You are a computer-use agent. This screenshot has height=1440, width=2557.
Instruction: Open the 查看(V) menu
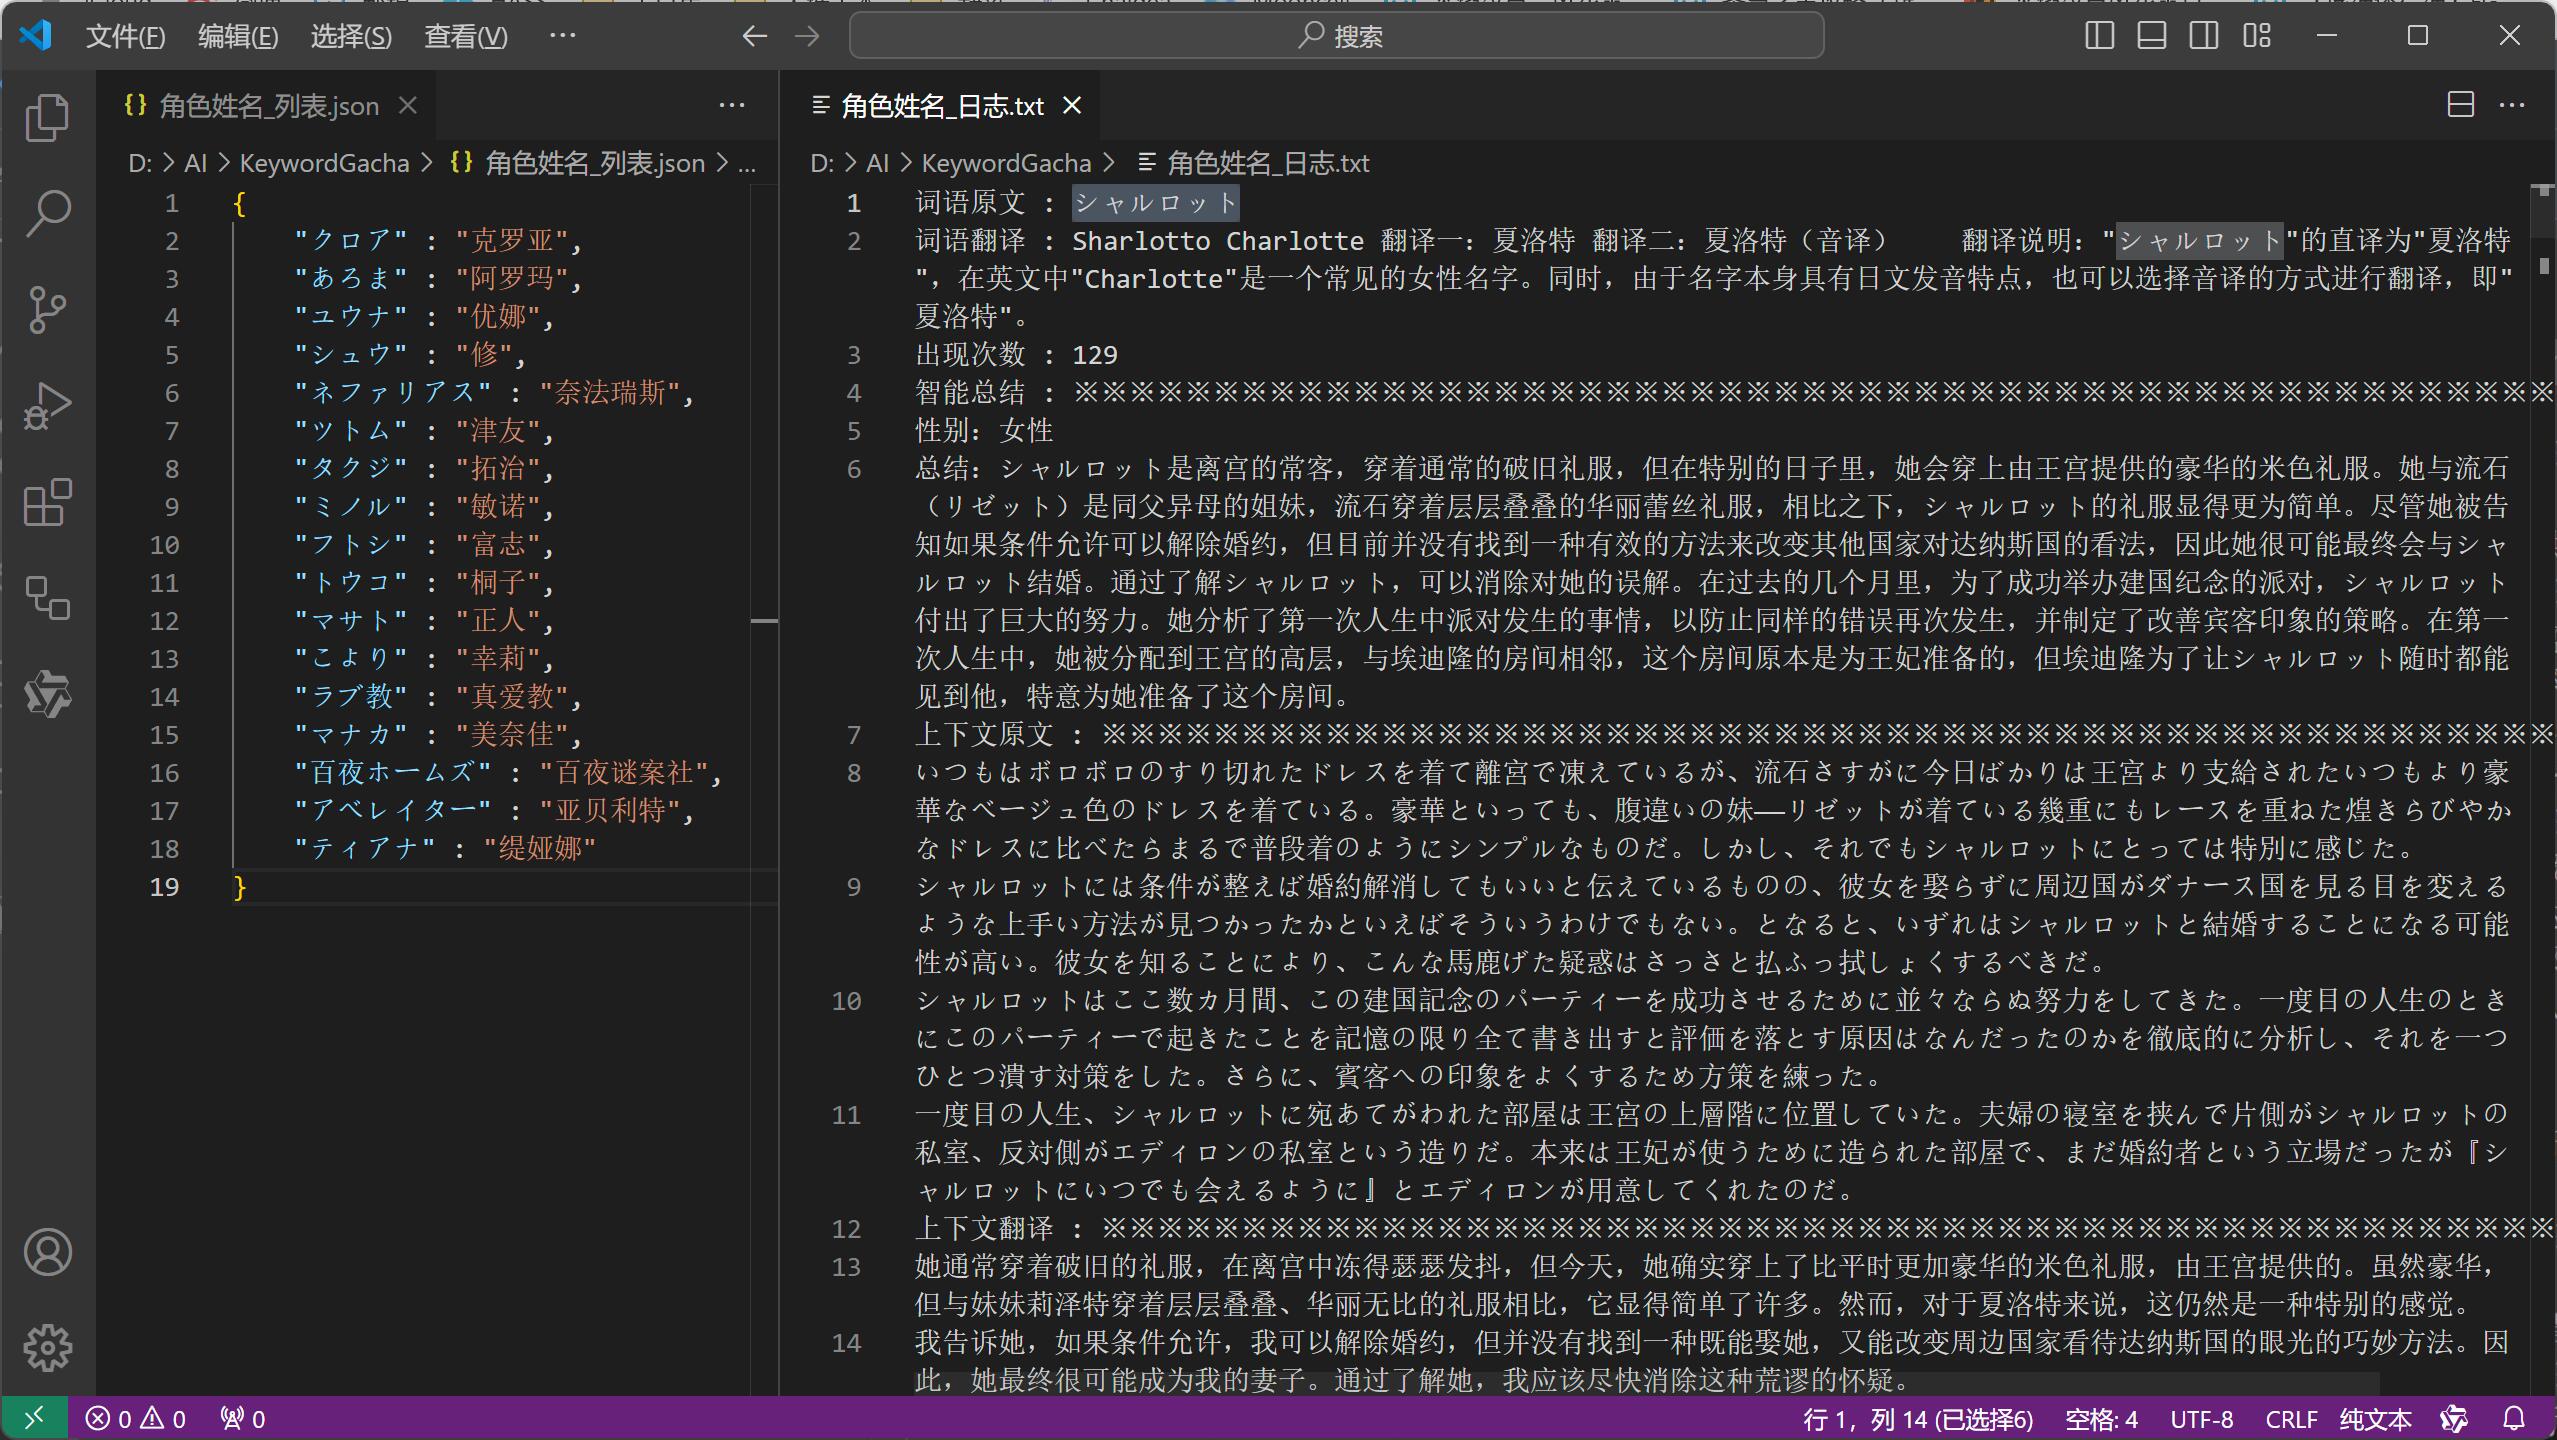[466, 37]
